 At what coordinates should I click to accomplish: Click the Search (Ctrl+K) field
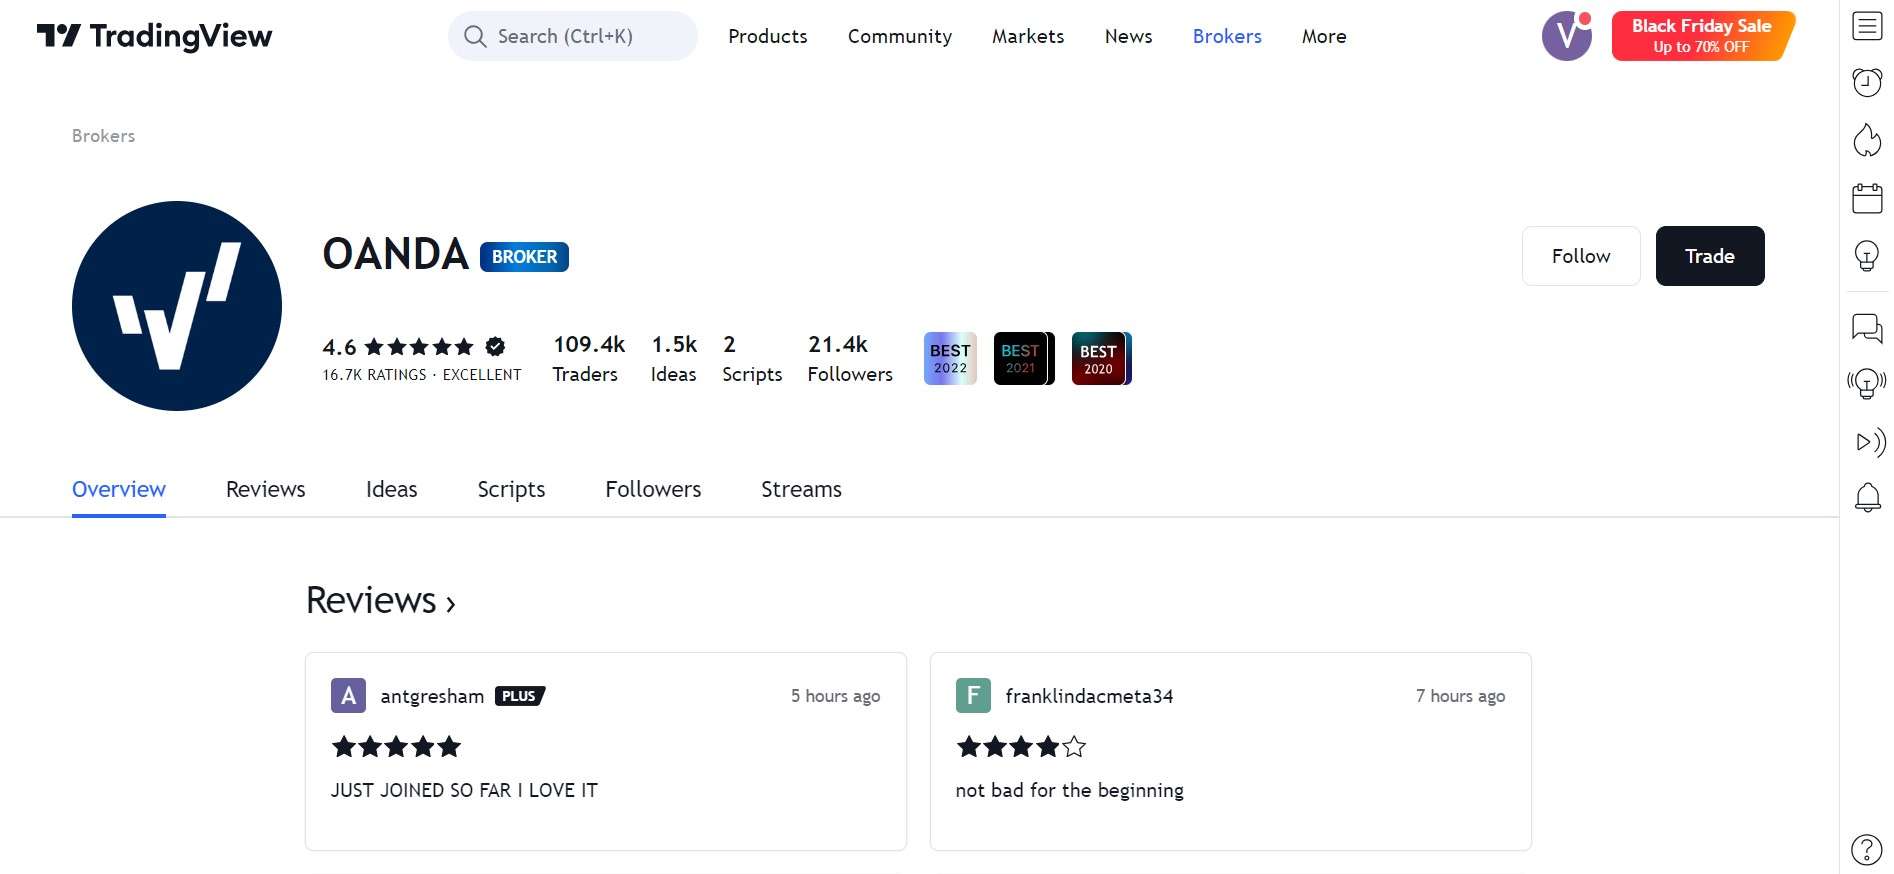[x=573, y=36]
